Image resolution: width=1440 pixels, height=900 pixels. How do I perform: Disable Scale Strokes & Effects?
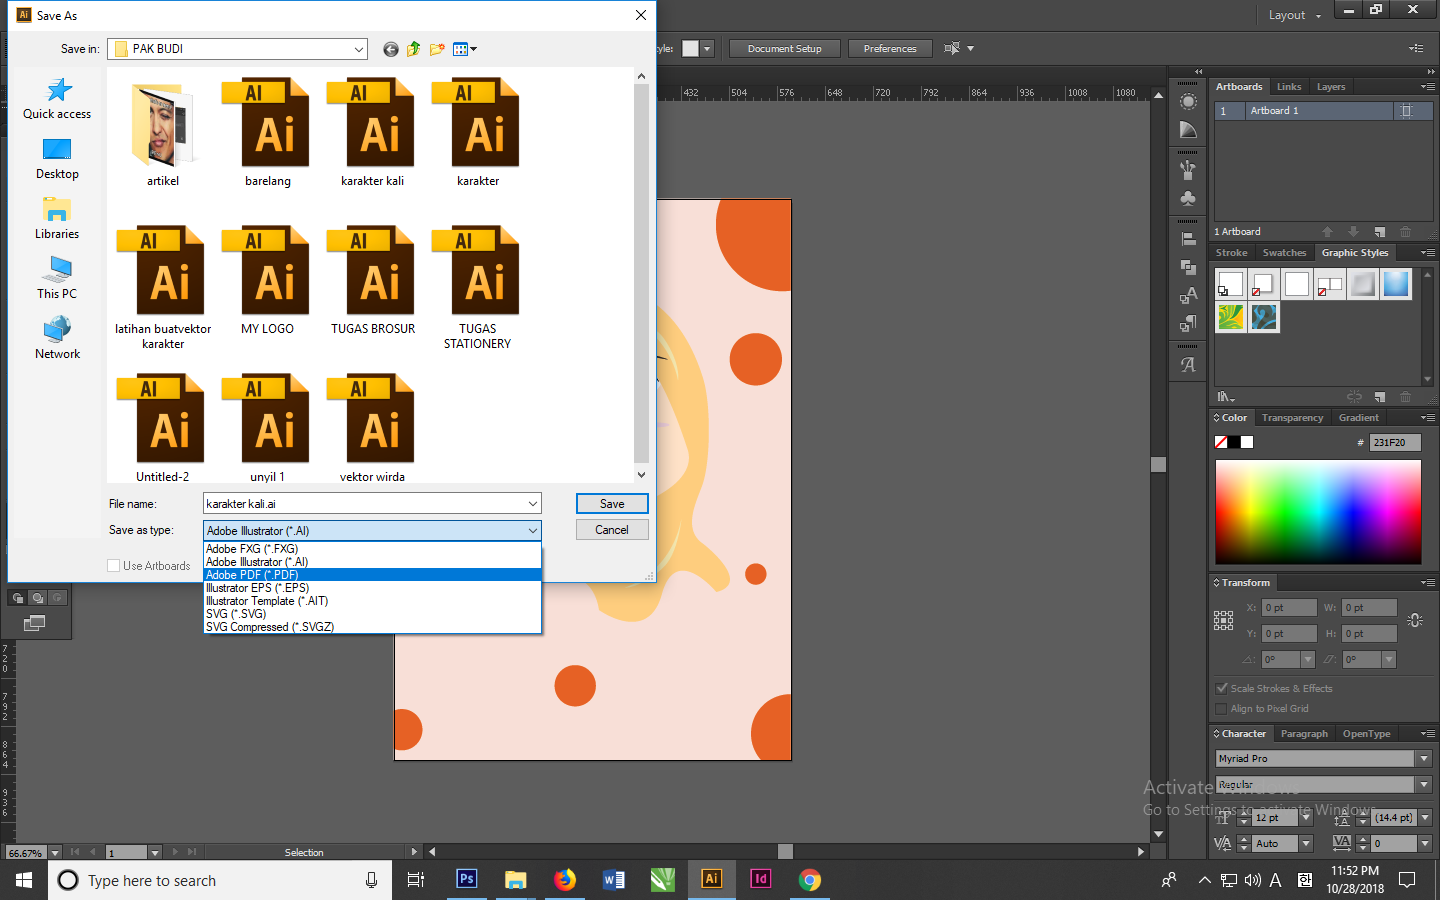pos(1221,688)
